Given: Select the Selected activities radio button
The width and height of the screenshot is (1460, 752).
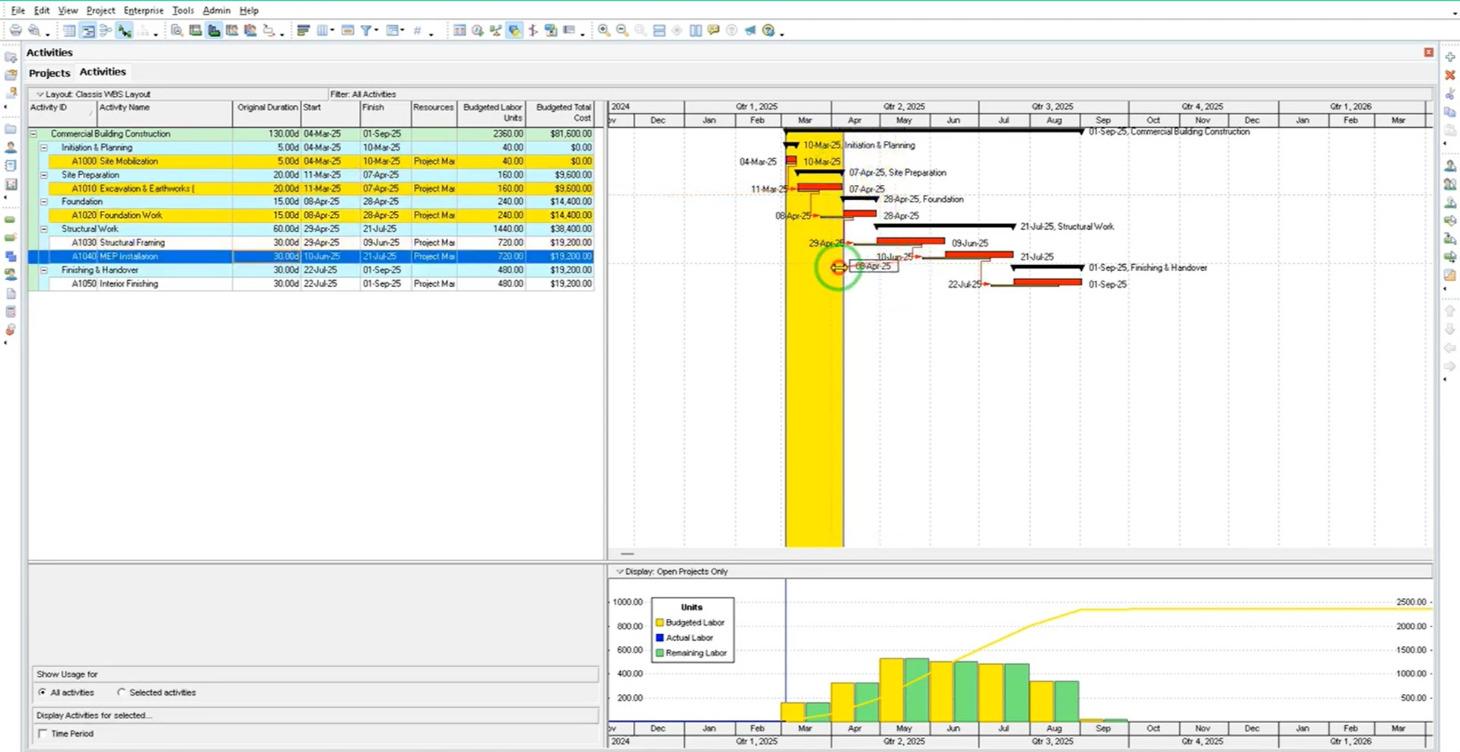Looking at the screenshot, I should (x=121, y=692).
